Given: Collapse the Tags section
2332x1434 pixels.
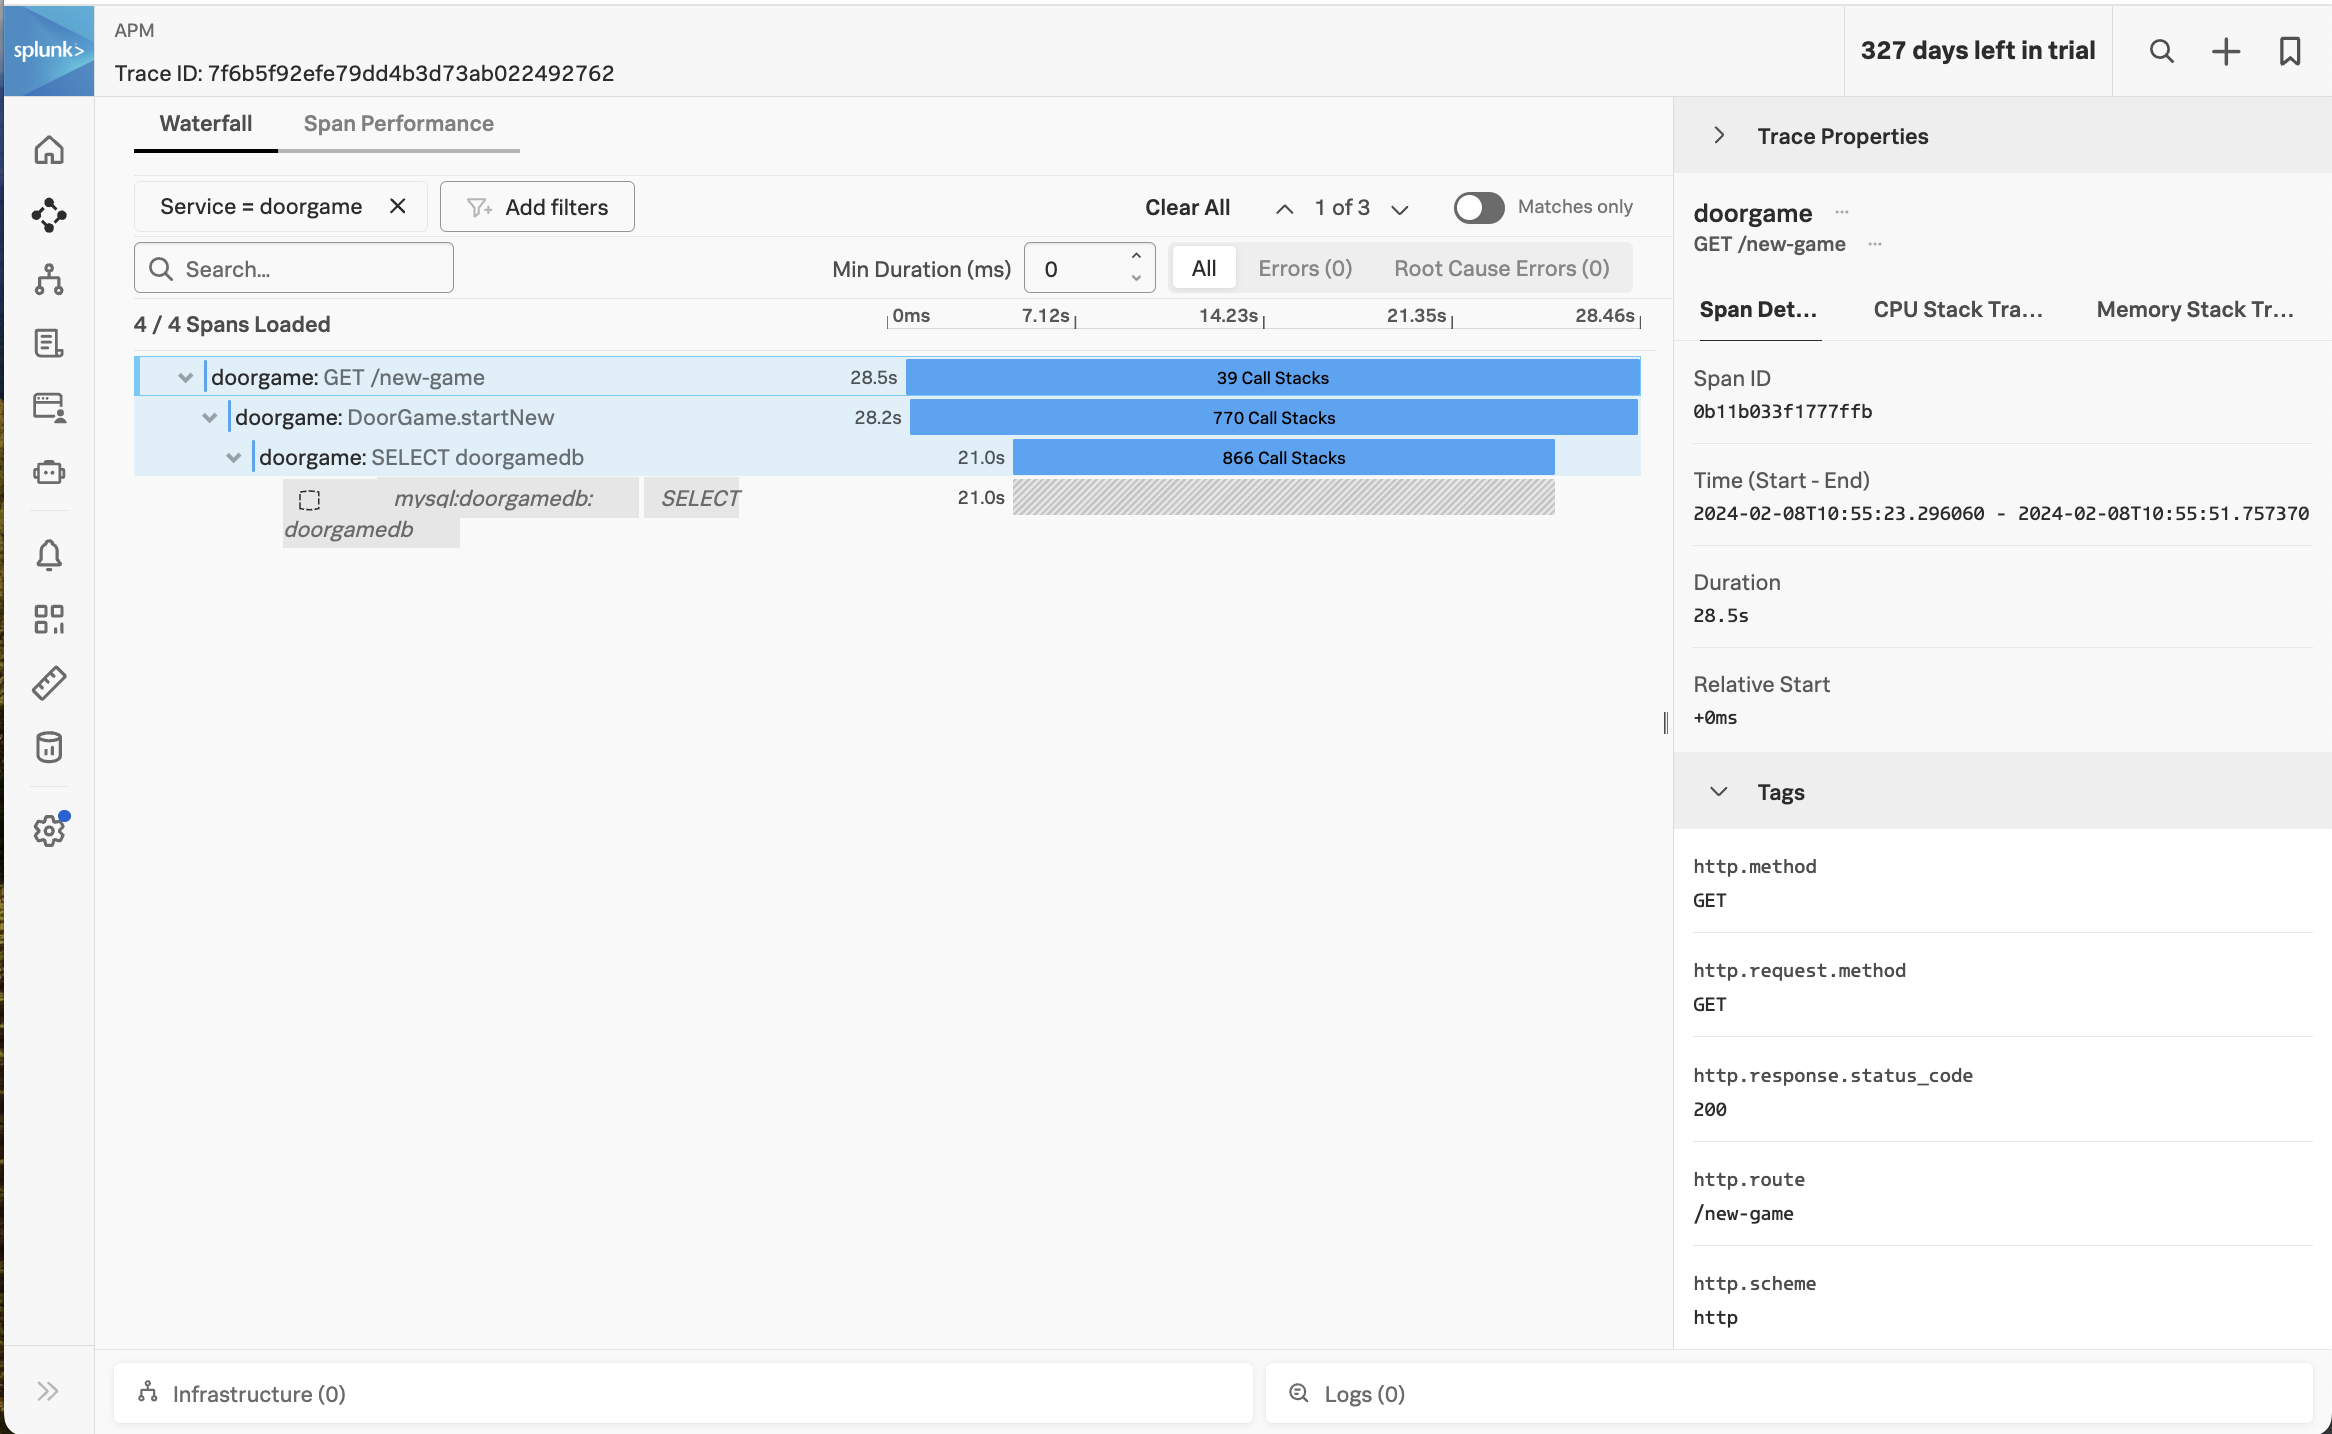Looking at the screenshot, I should pyautogui.click(x=1718, y=792).
